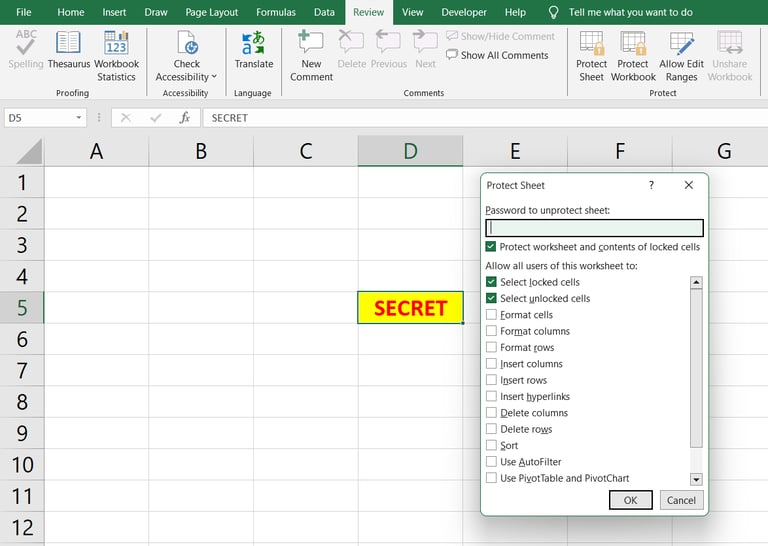Open Allow Edit Ranges

pyautogui.click(x=681, y=55)
